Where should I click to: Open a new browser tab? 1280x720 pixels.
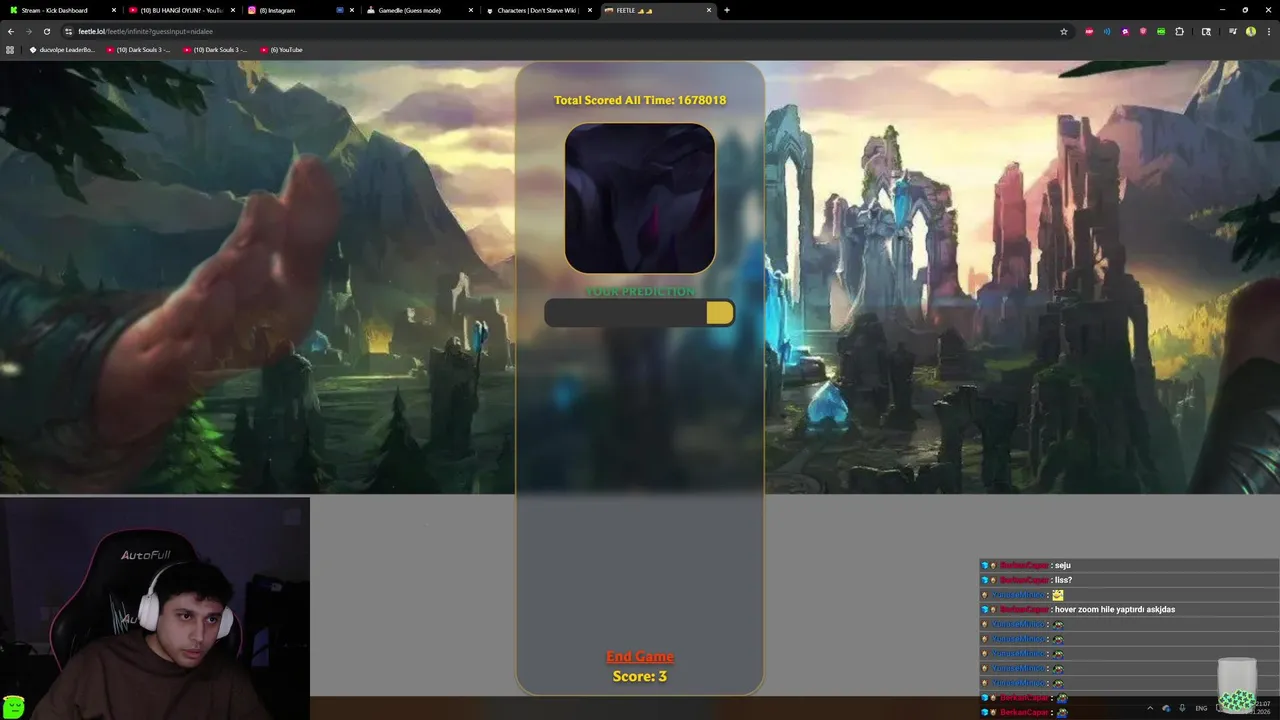[x=727, y=10]
